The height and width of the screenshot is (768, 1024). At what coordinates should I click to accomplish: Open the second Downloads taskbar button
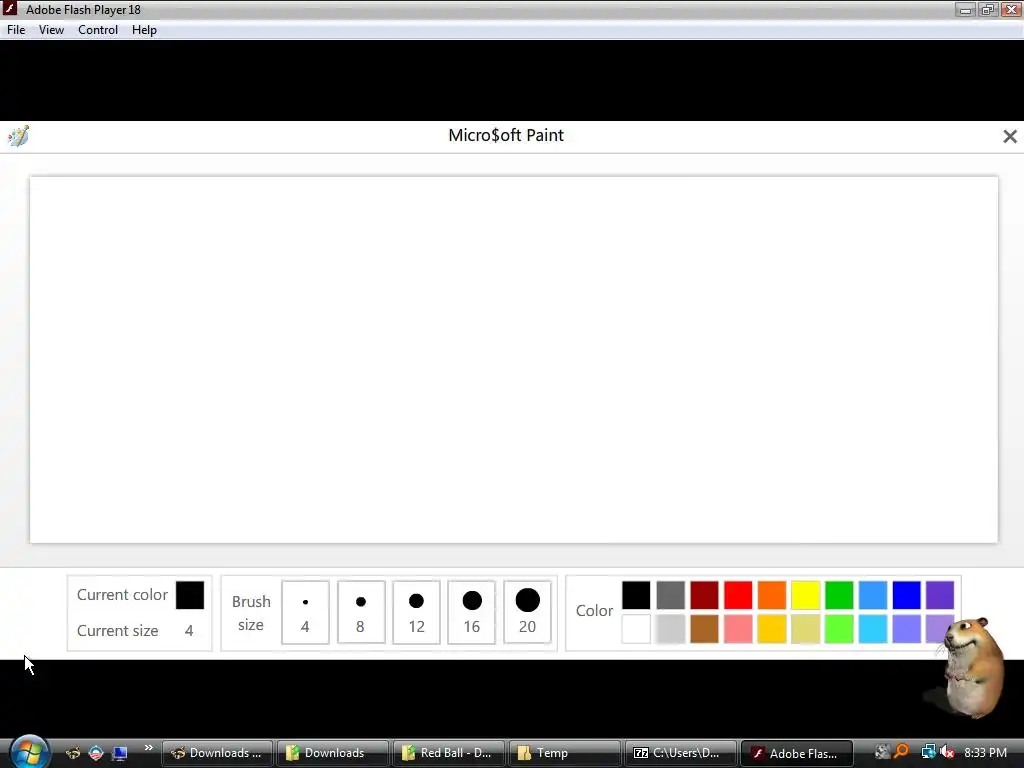pos(332,753)
